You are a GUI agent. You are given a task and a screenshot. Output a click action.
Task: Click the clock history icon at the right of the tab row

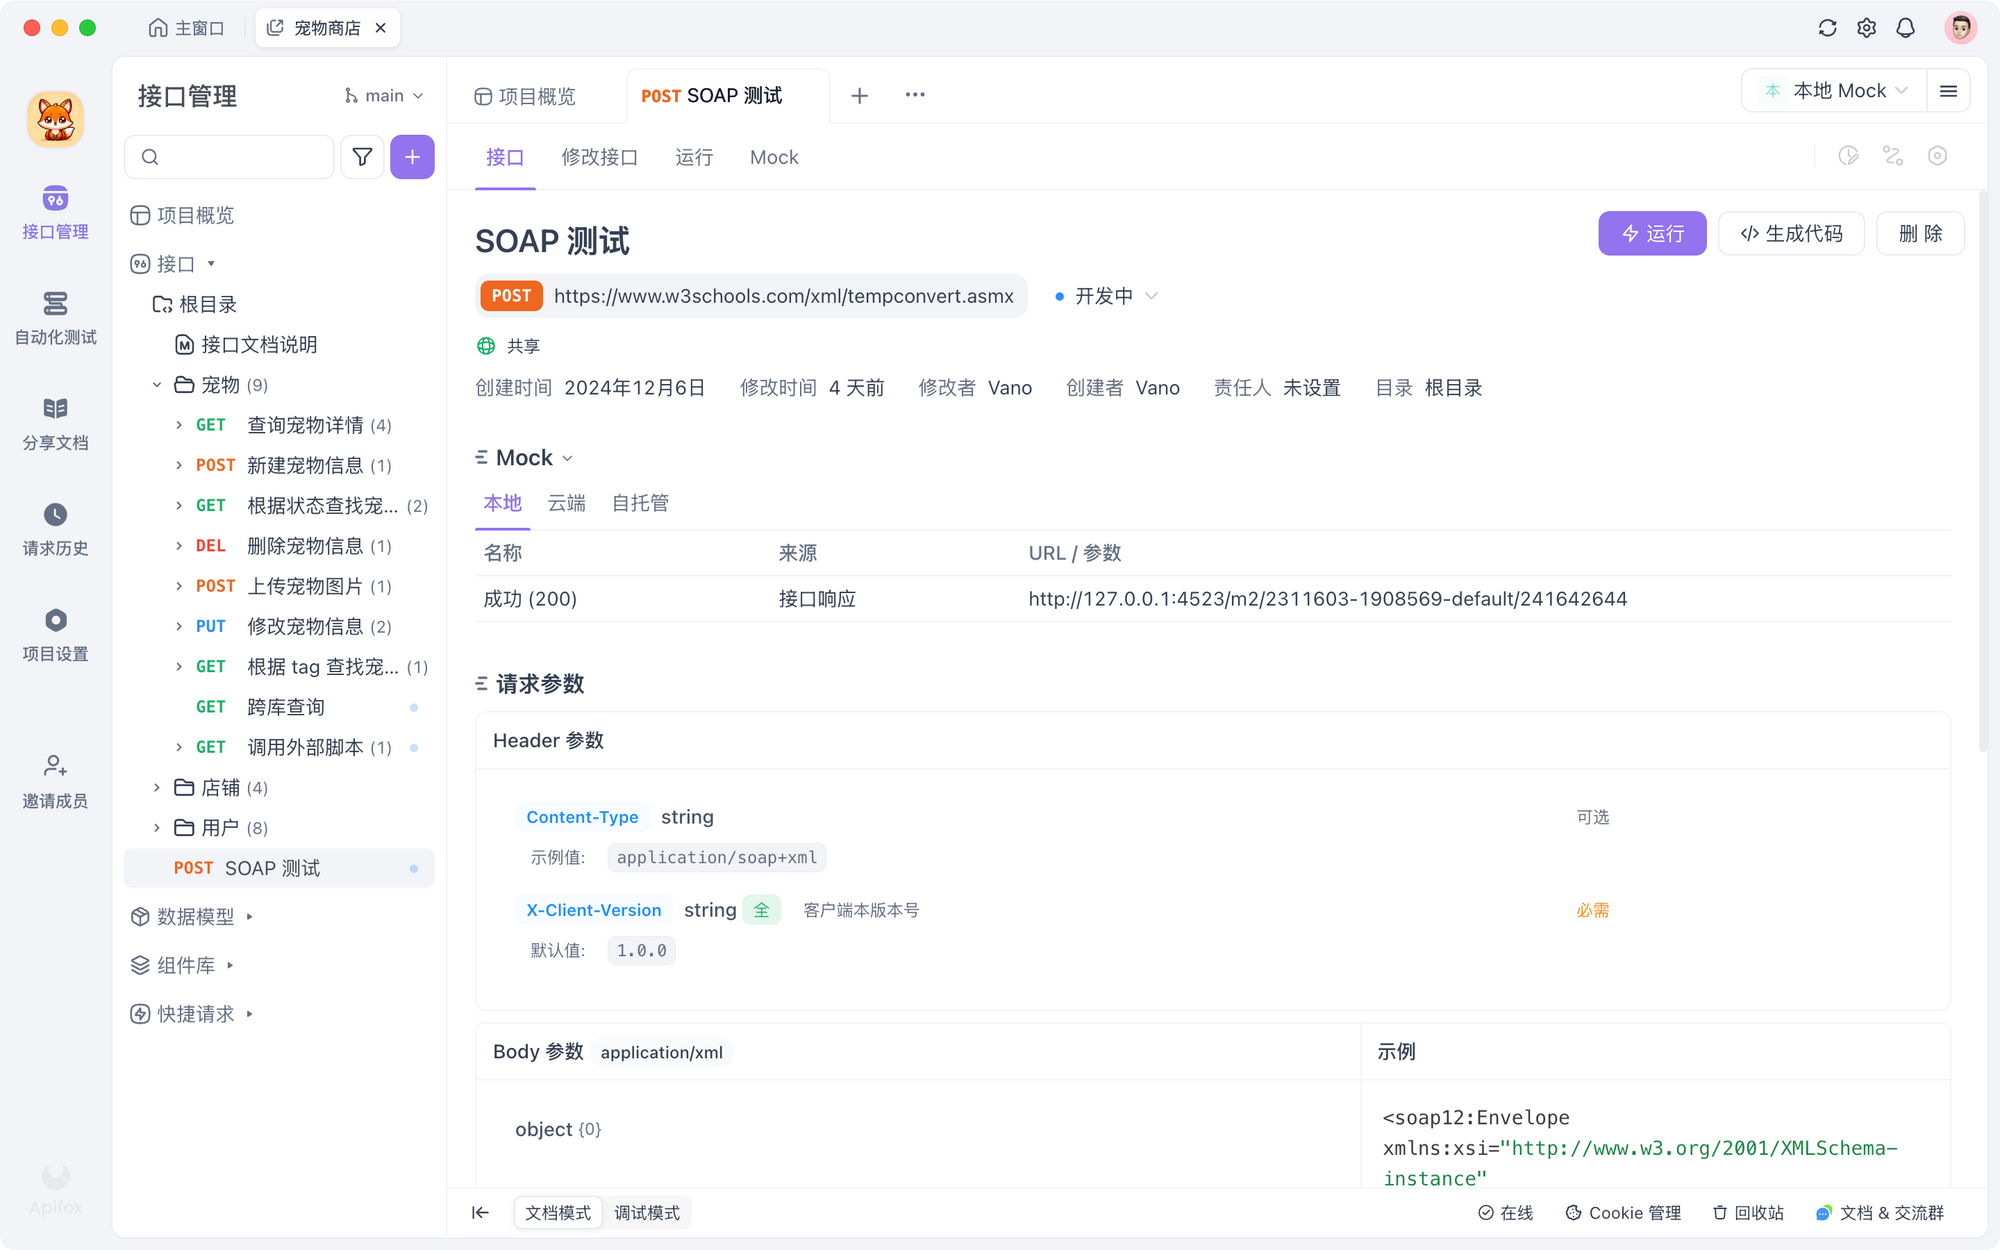click(x=1848, y=156)
